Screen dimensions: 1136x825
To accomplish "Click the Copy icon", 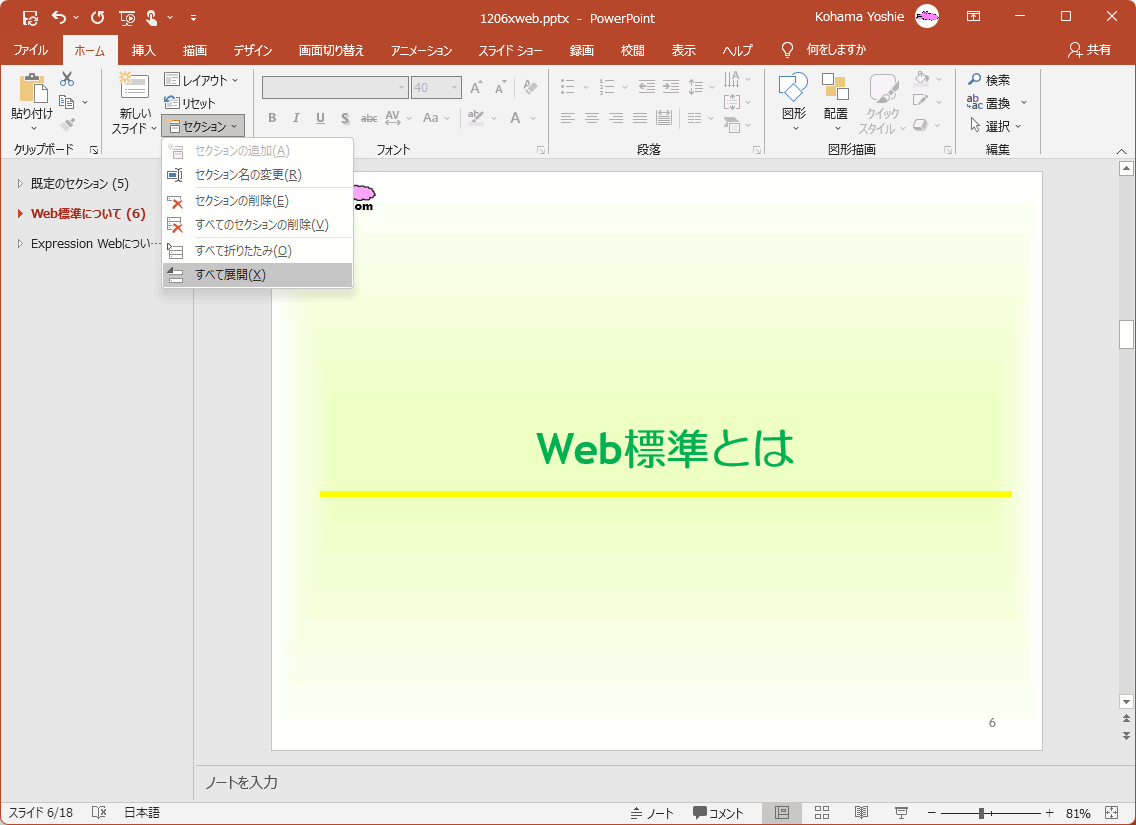I will click(67, 102).
